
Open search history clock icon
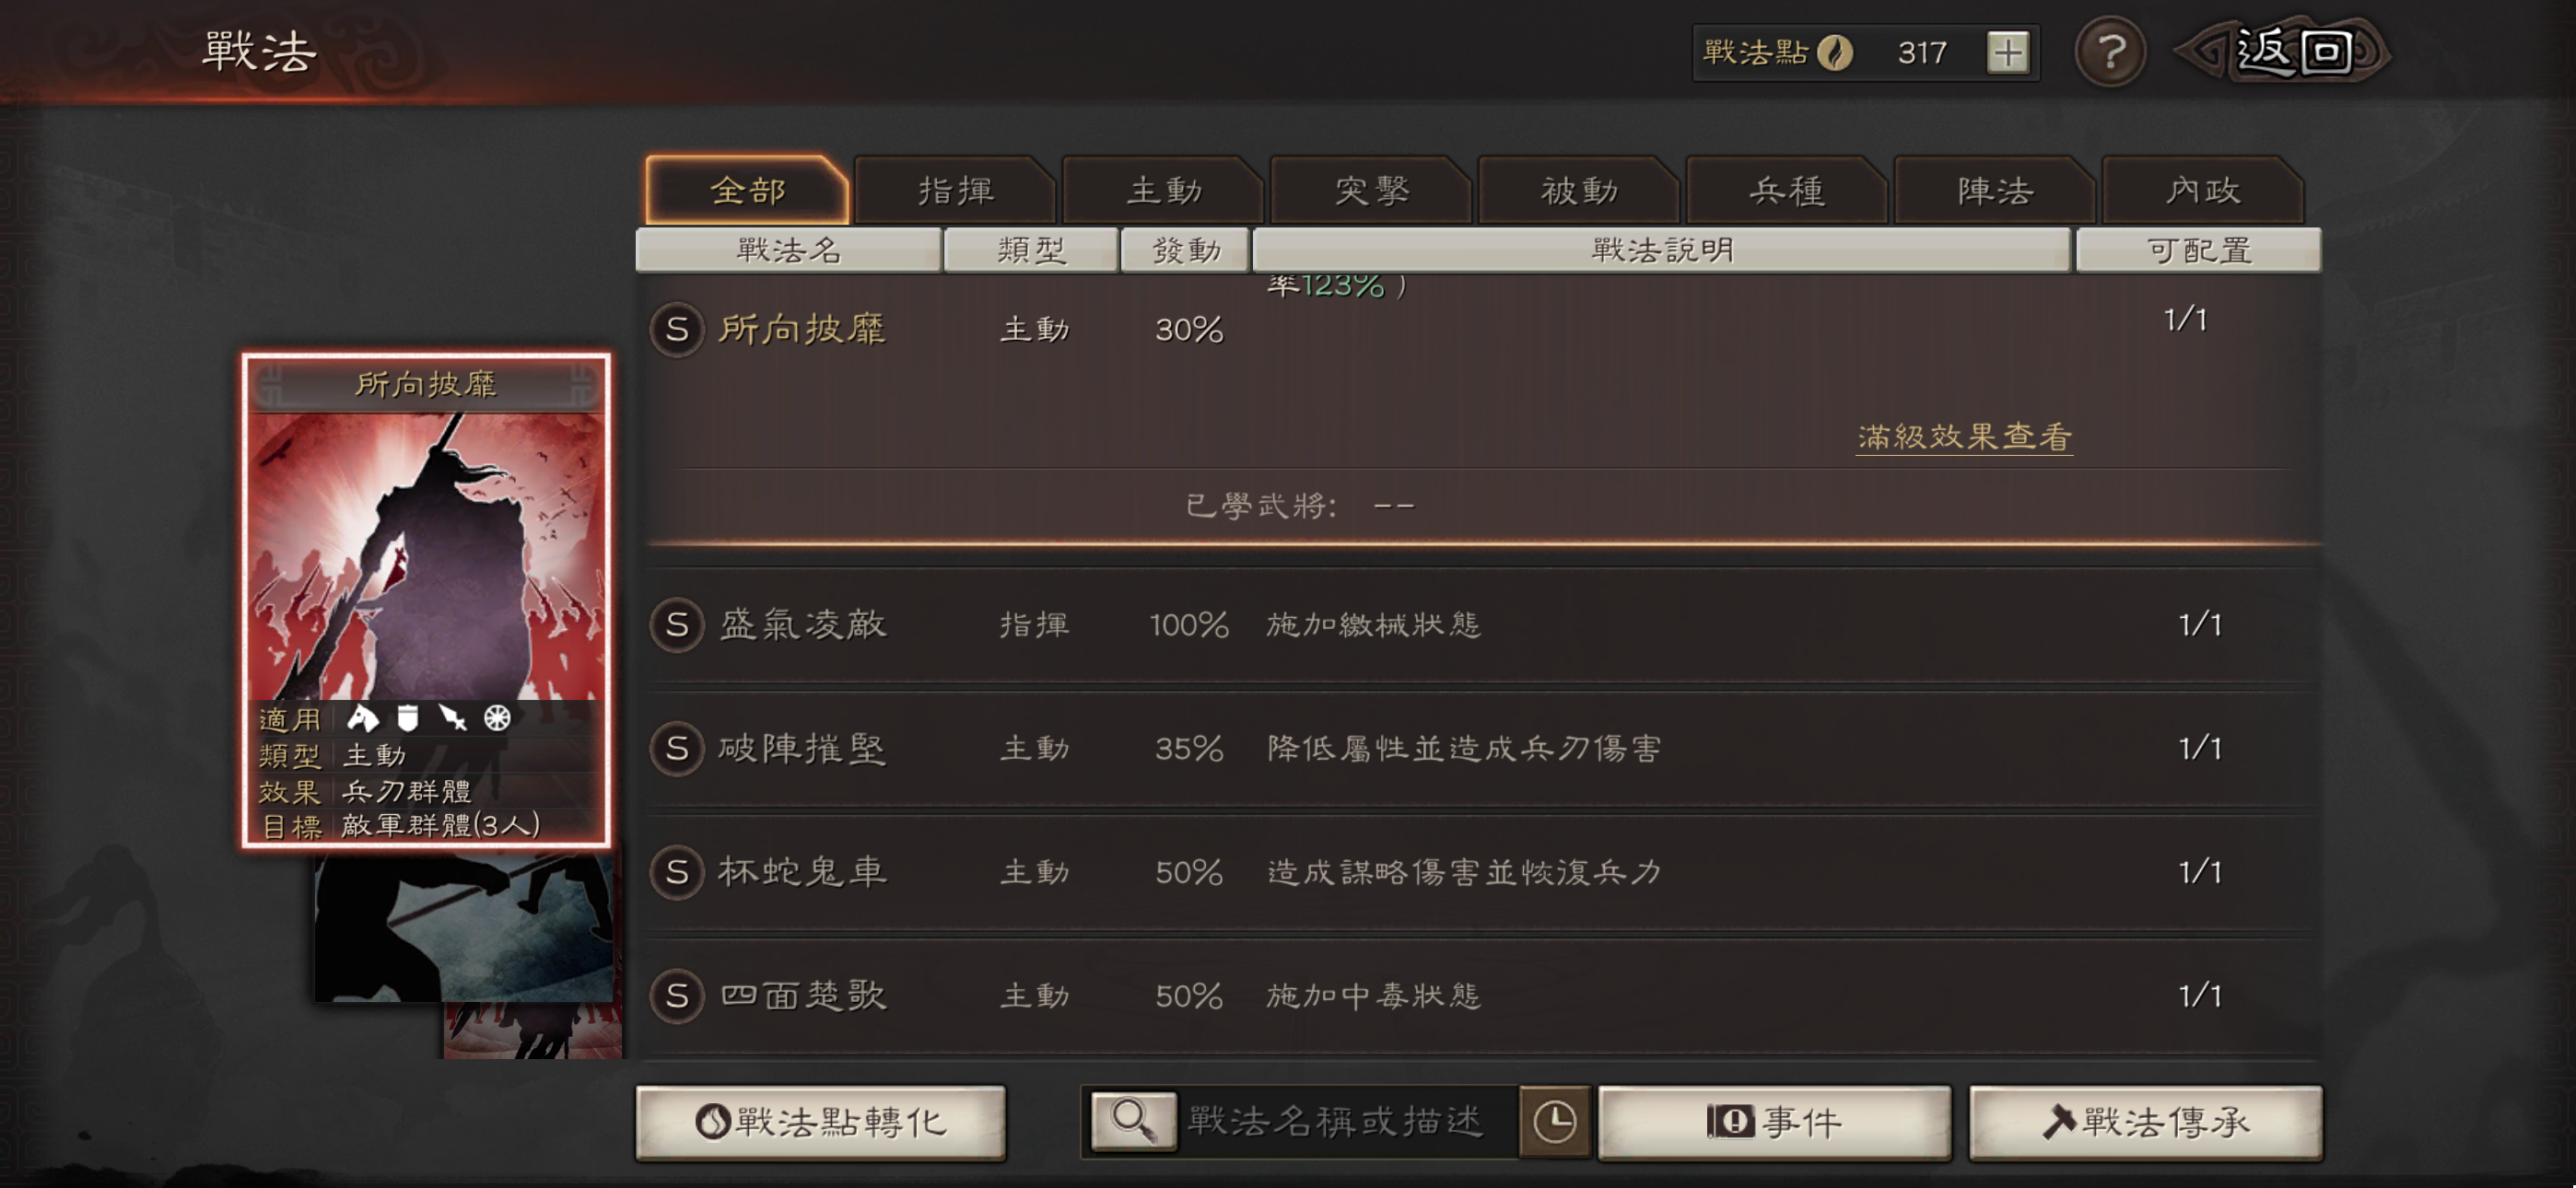click(1554, 1121)
